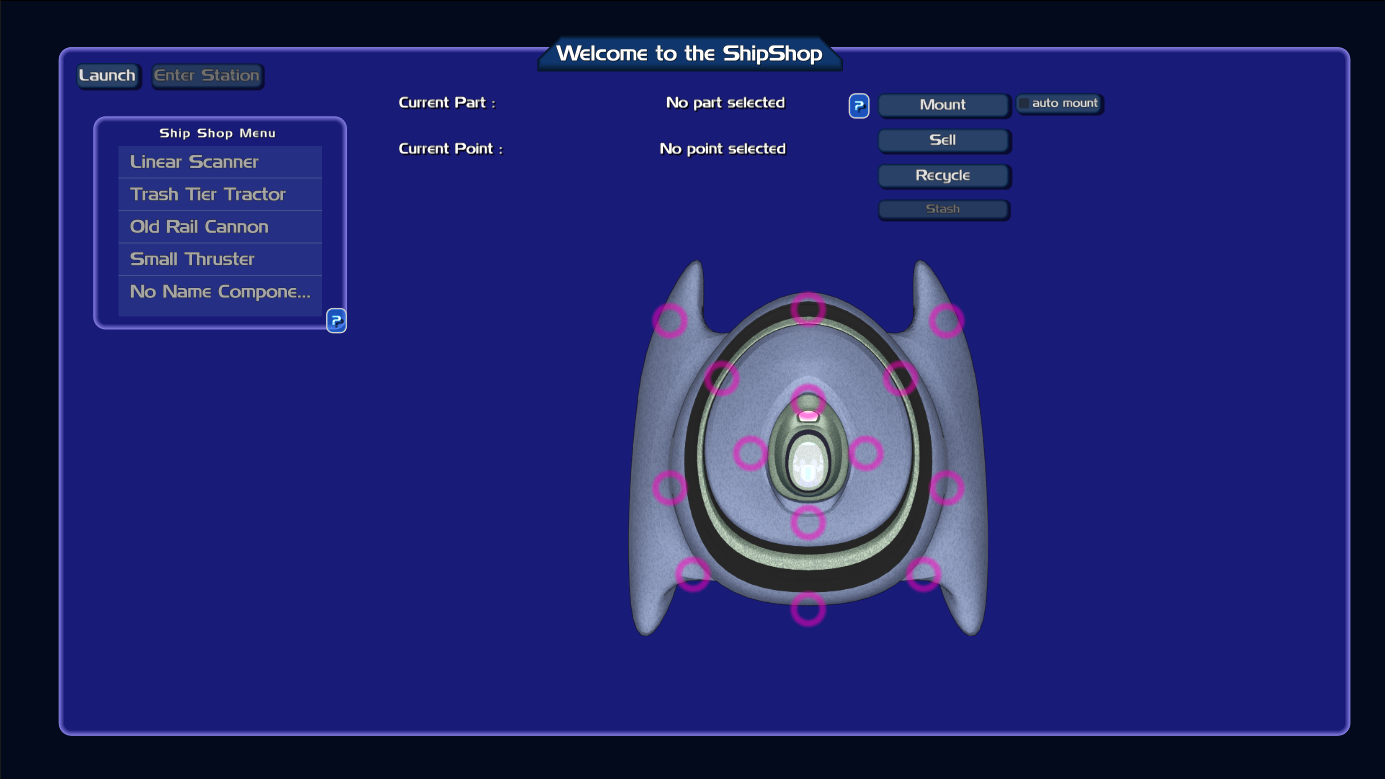
Task: Pick Old Rail Cannon from the list
Action: [220, 227]
